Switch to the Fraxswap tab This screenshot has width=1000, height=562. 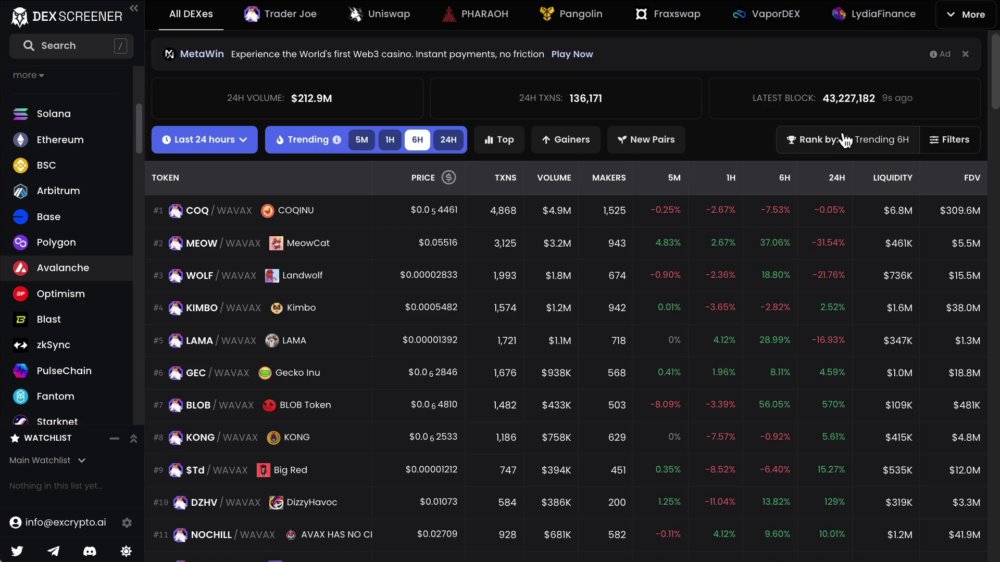(x=668, y=14)
